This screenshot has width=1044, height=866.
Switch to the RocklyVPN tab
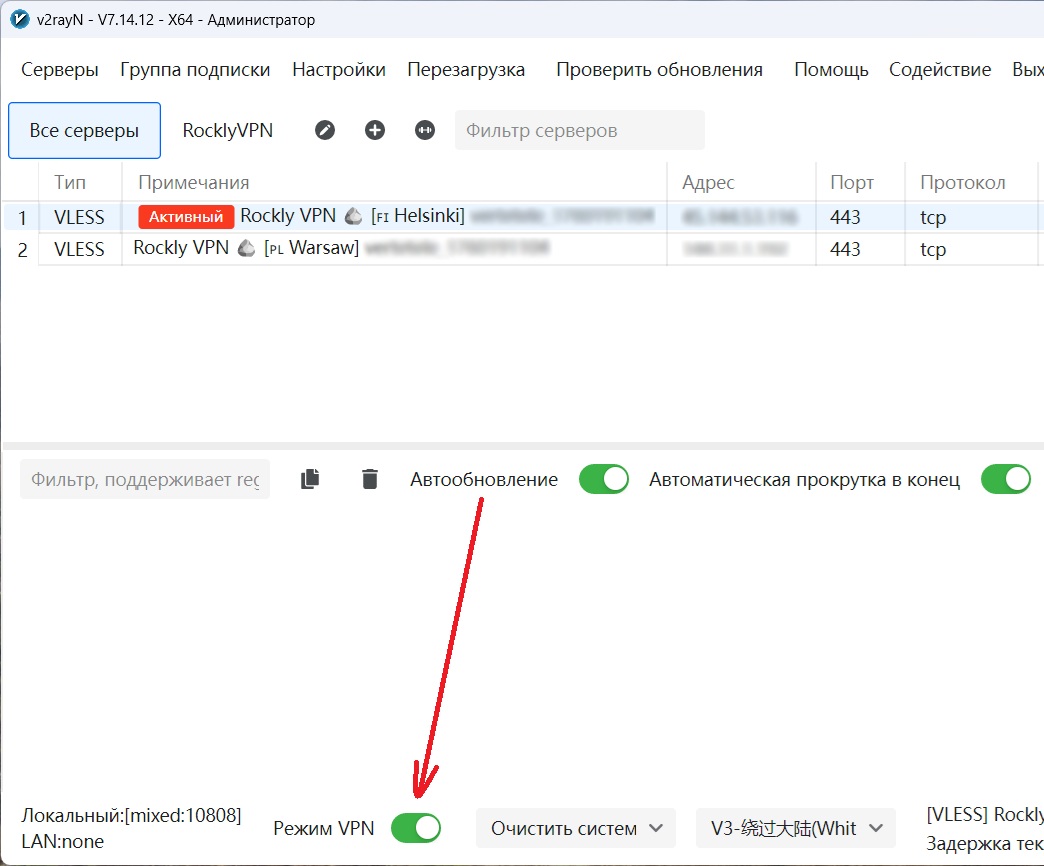227,130
